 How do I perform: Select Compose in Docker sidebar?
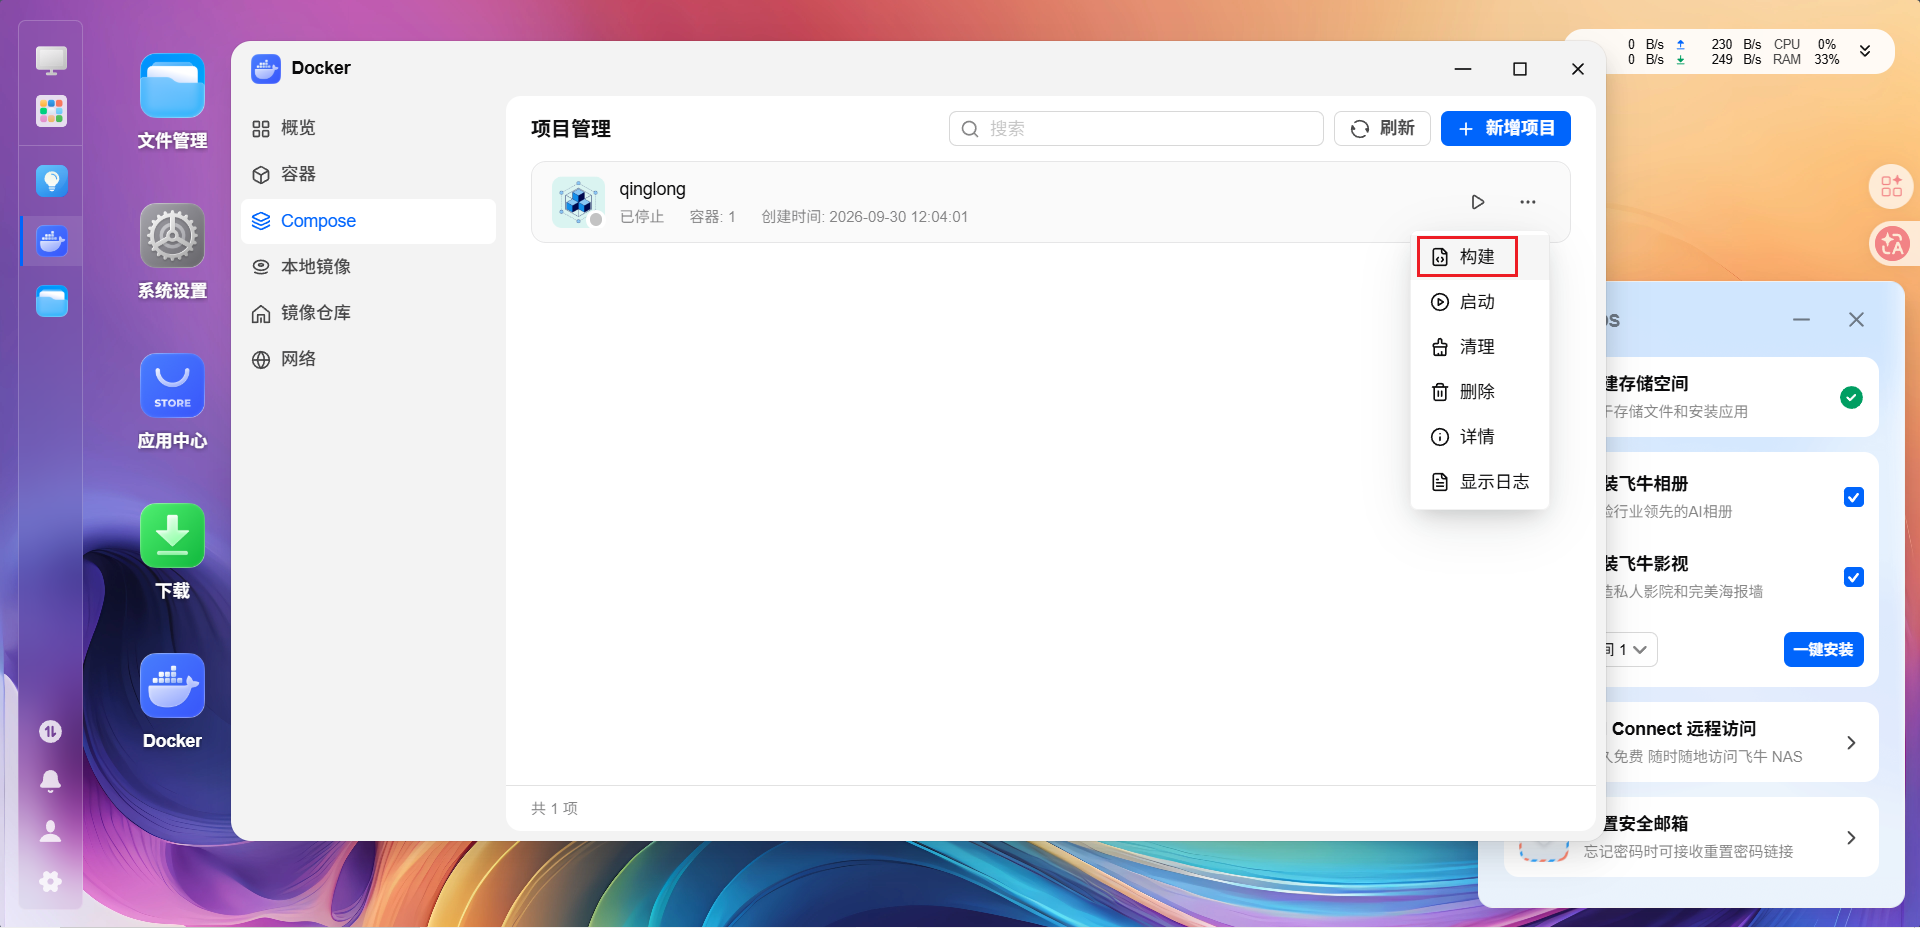[x=368, y=221]
